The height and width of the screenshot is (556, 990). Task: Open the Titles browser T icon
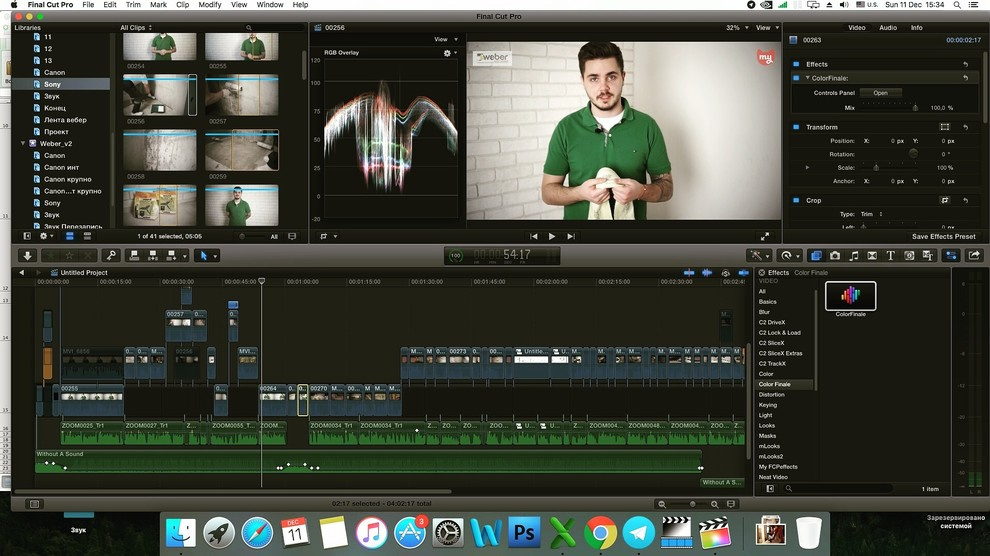click(890, 256)
